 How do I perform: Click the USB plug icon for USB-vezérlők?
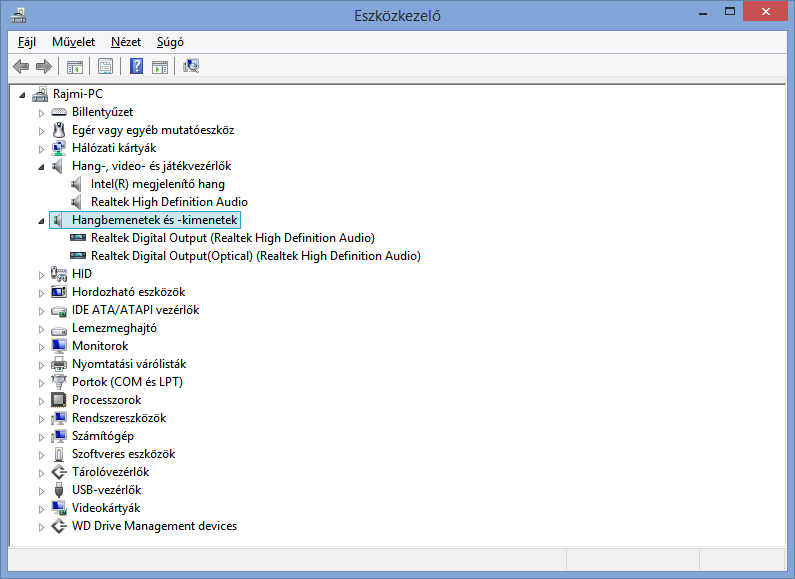[x=59, y=490]
